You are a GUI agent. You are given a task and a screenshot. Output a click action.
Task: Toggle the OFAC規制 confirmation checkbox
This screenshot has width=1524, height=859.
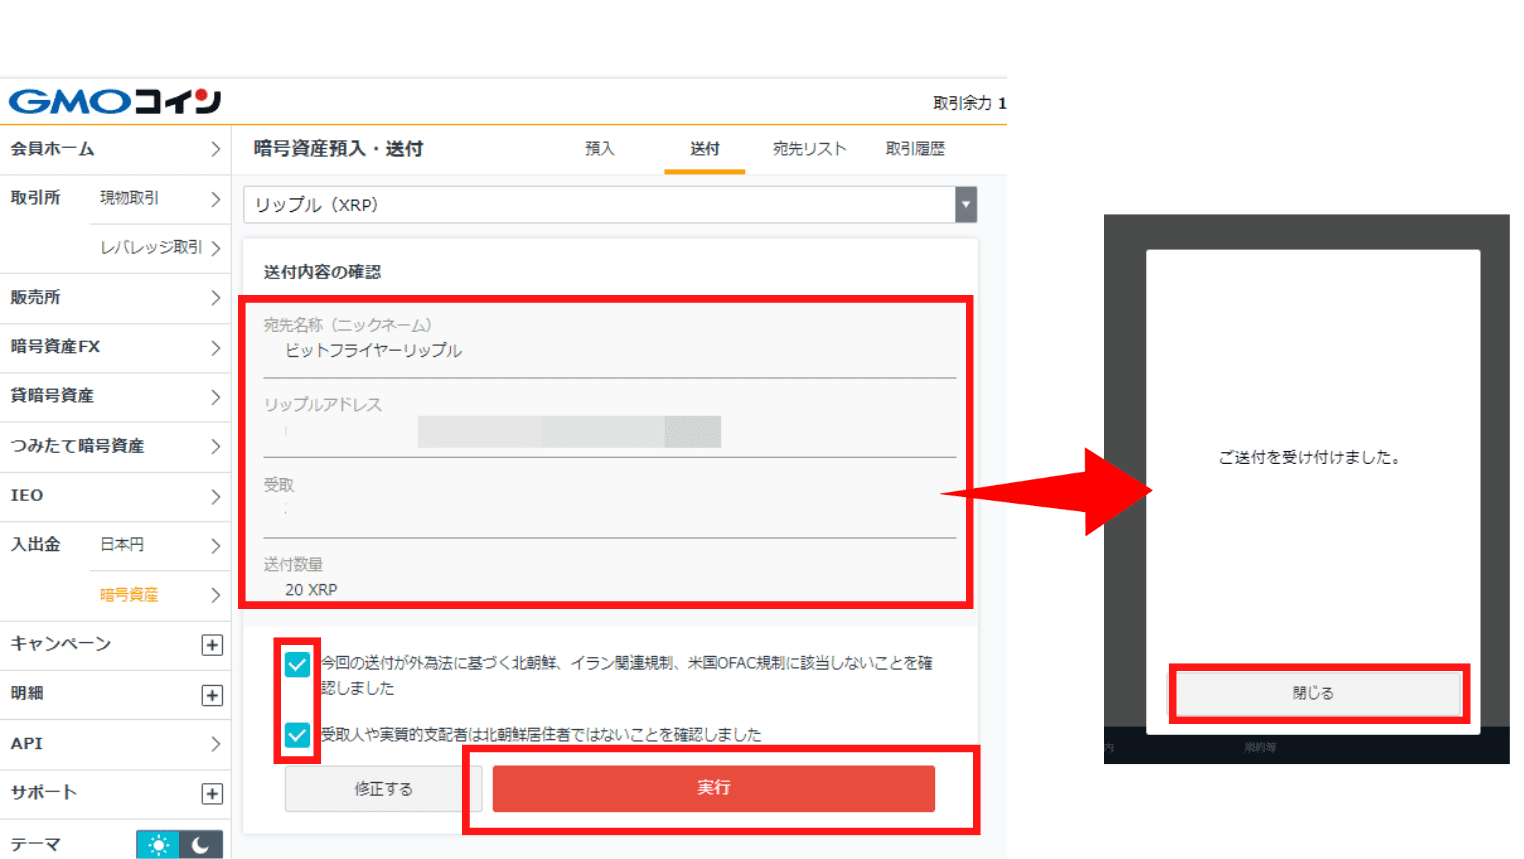[x=297, y=664]
